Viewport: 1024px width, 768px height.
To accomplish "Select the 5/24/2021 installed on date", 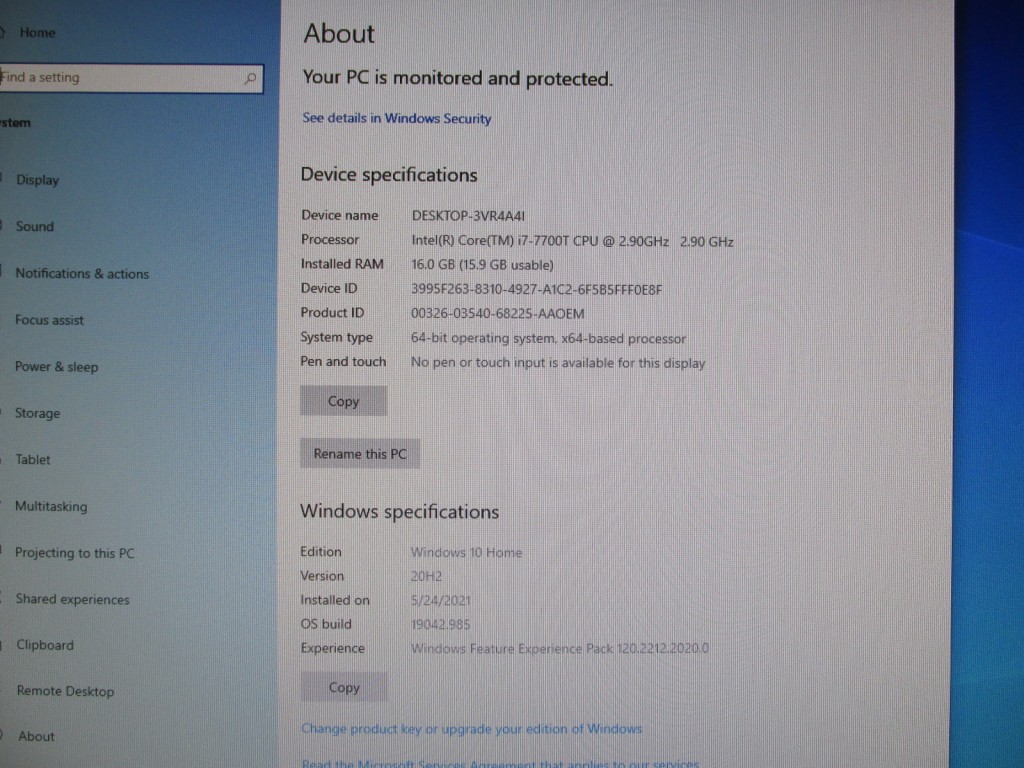I will [x=441, y=601].
